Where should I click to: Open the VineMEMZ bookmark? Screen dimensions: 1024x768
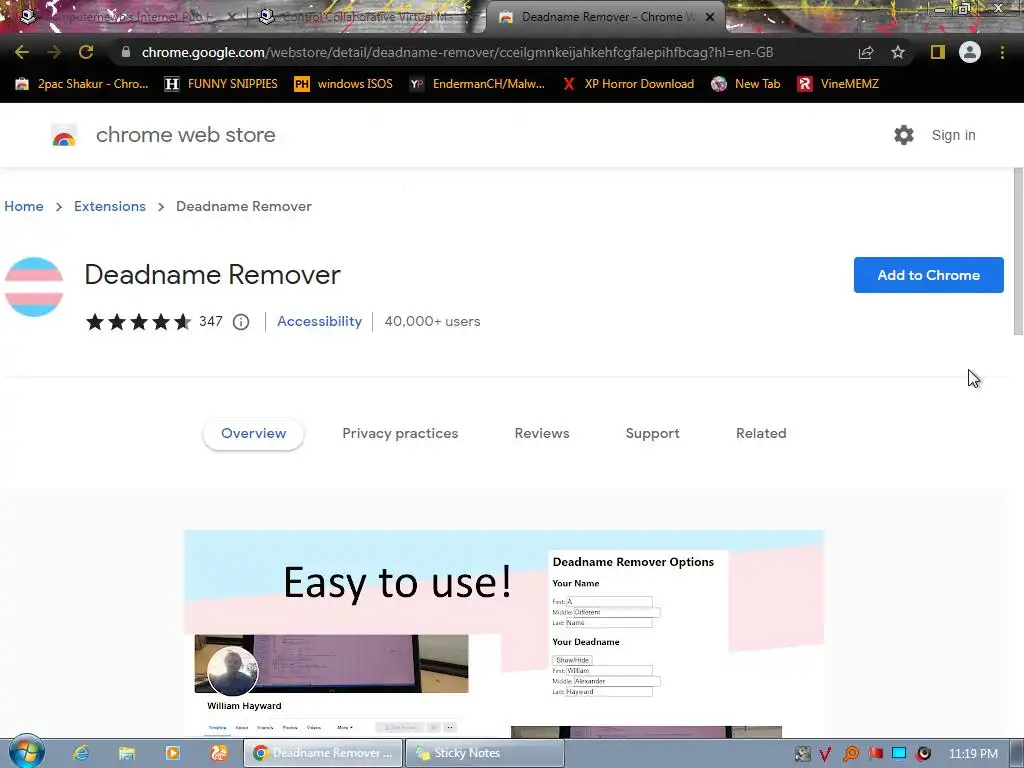tap(838, 84)
